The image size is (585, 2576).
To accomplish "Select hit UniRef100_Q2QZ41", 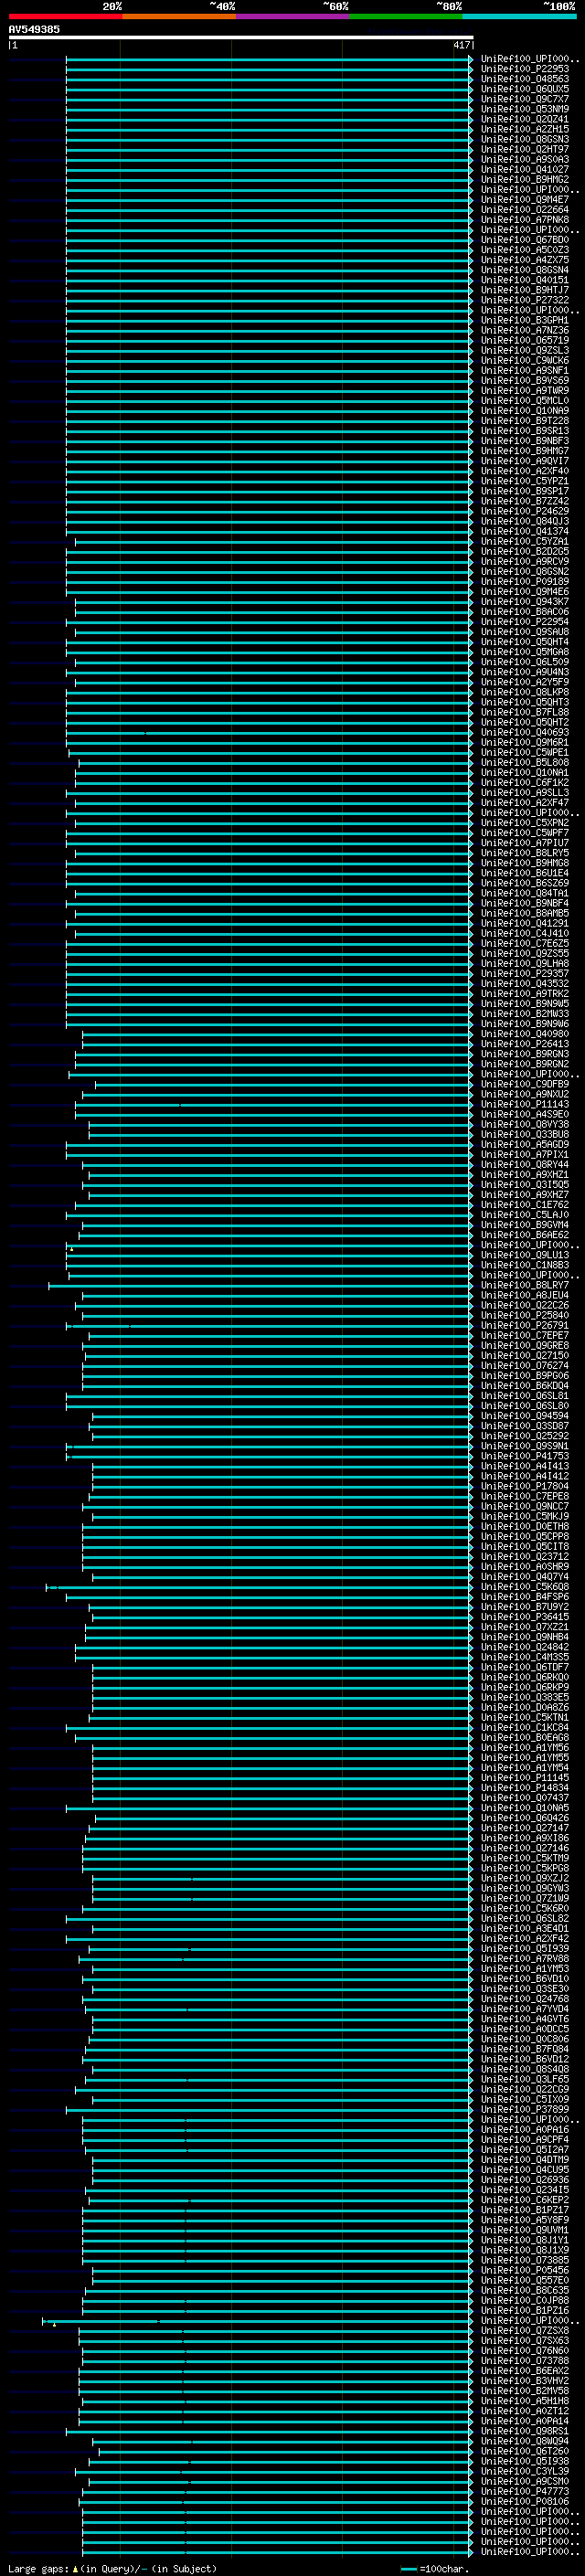I will coord(525,119).
